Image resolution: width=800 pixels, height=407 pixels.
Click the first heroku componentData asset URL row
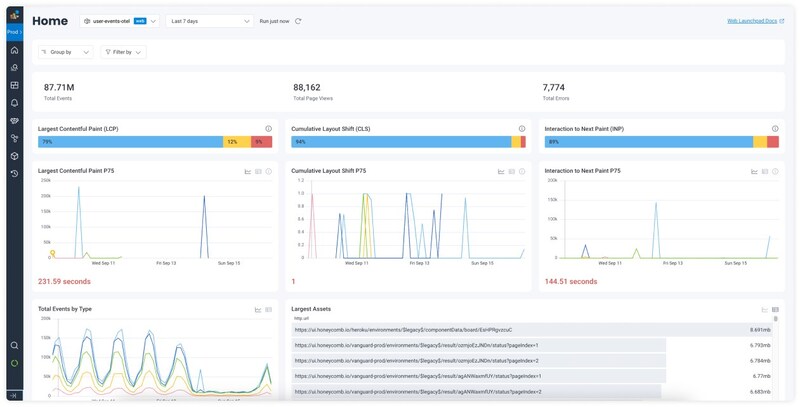pos(533,330)
